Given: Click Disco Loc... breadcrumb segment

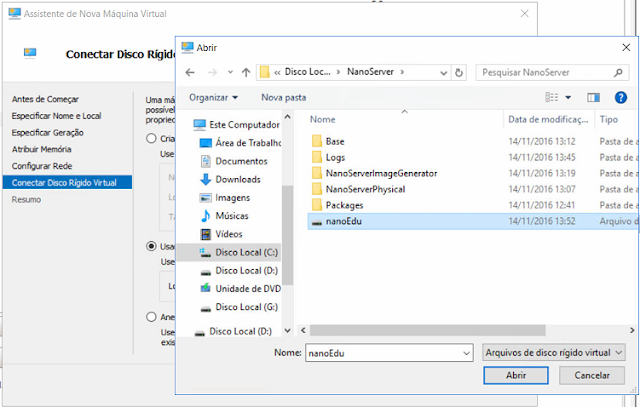Looking at the screenshot, I should click(307, 72).
